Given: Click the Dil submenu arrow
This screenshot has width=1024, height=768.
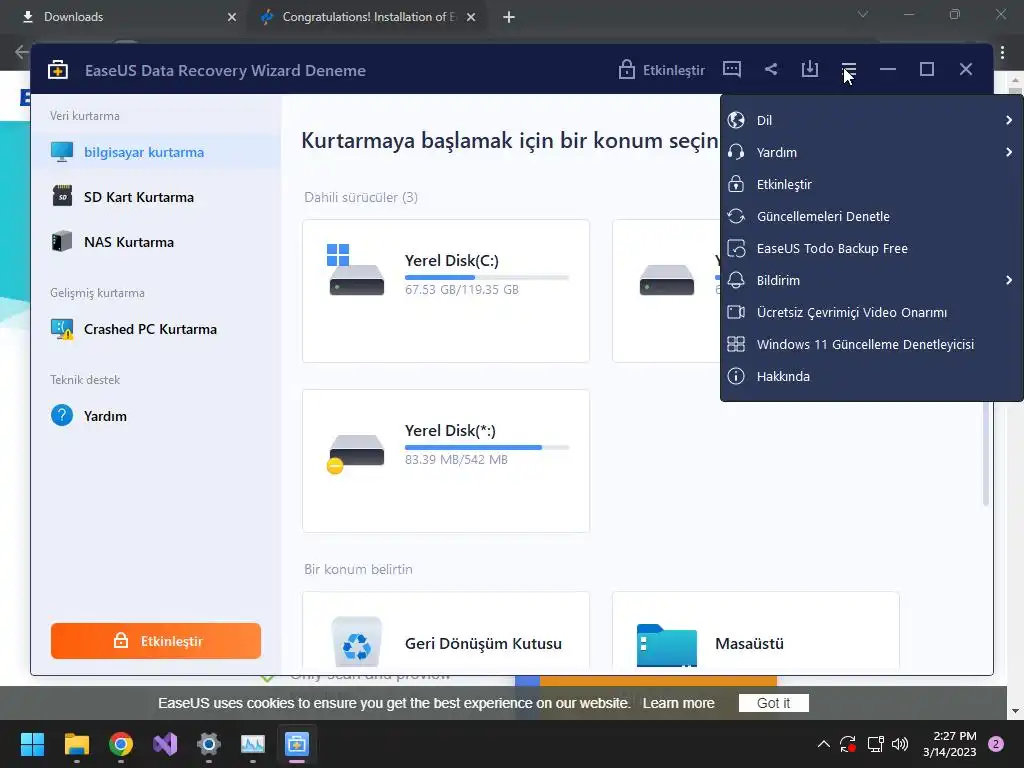Looking at the screenshot, I should coord(1009,120).
